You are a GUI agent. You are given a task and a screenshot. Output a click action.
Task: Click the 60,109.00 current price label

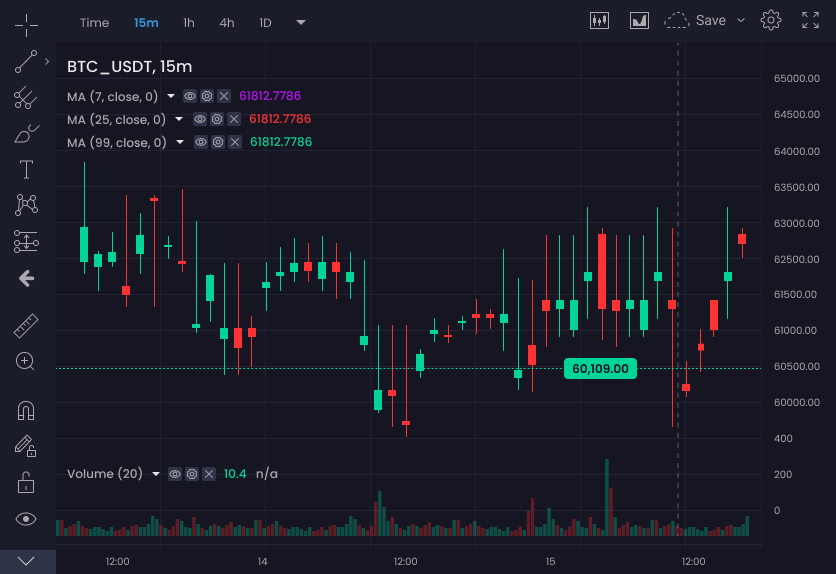click(x=600, y=368)
